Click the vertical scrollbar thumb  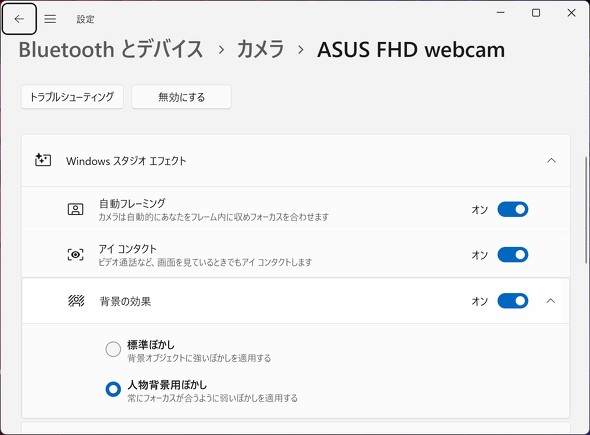pyautogui.click(x=586, y=210)
